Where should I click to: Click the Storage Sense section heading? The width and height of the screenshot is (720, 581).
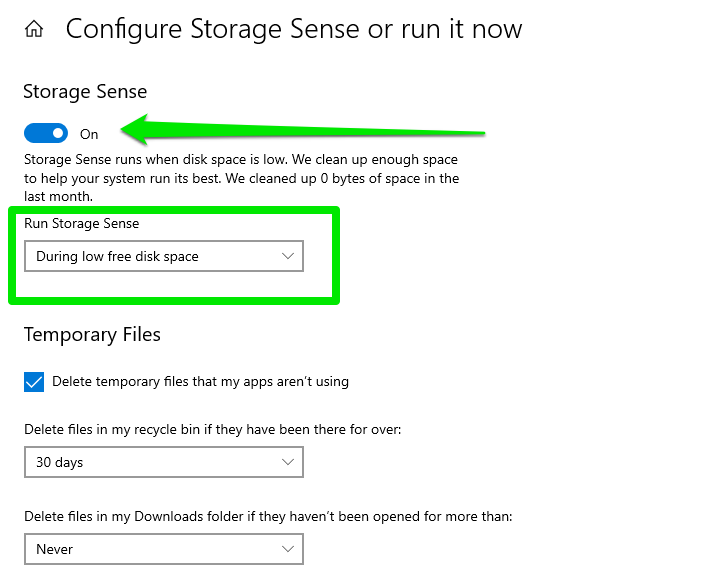tap(85, 91)
